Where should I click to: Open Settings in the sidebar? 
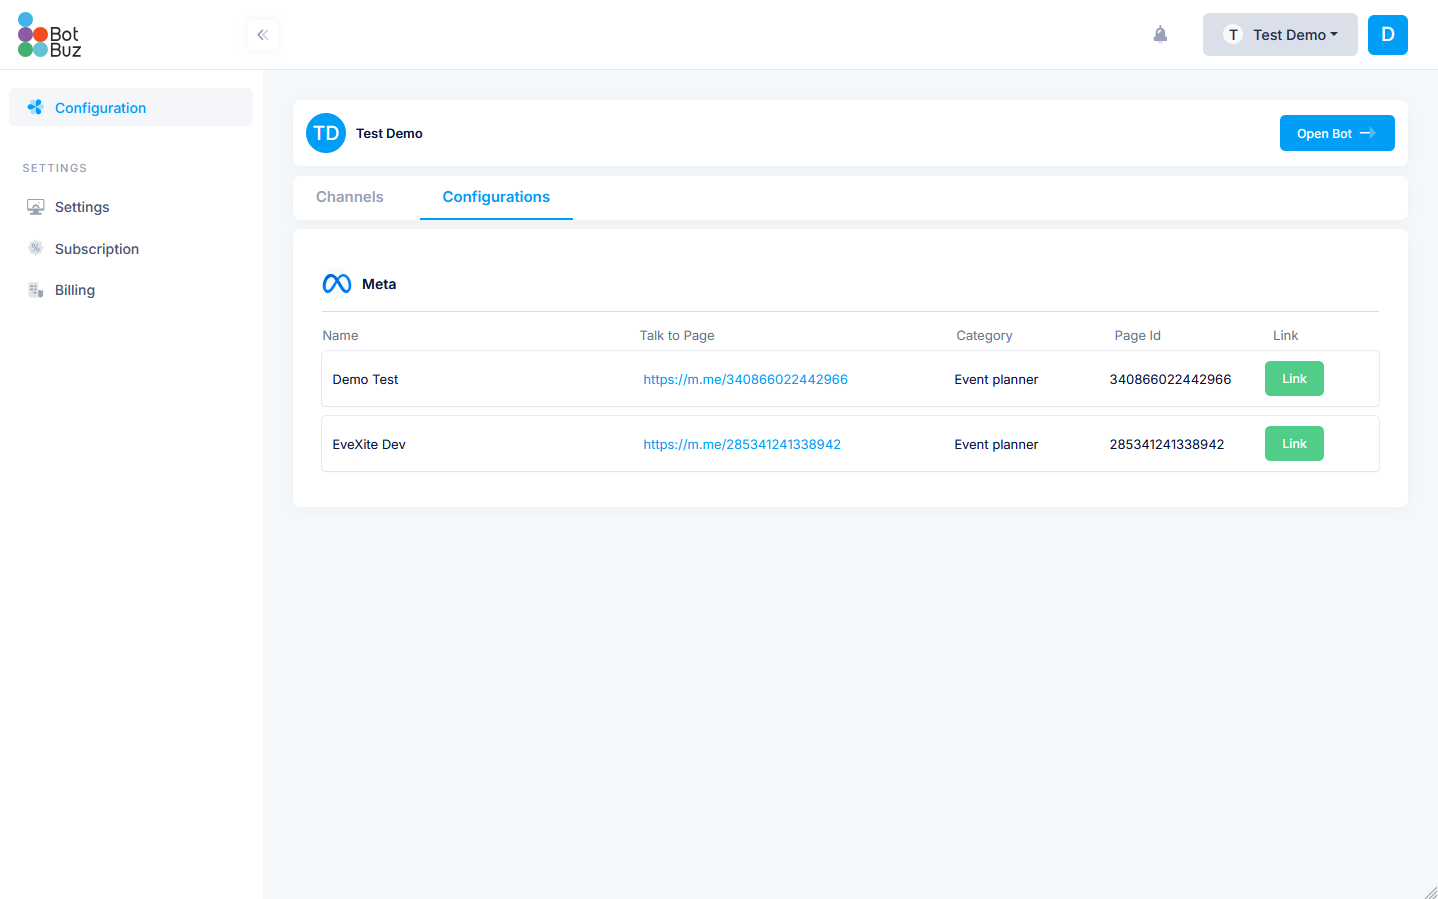(x=82, y=207)
